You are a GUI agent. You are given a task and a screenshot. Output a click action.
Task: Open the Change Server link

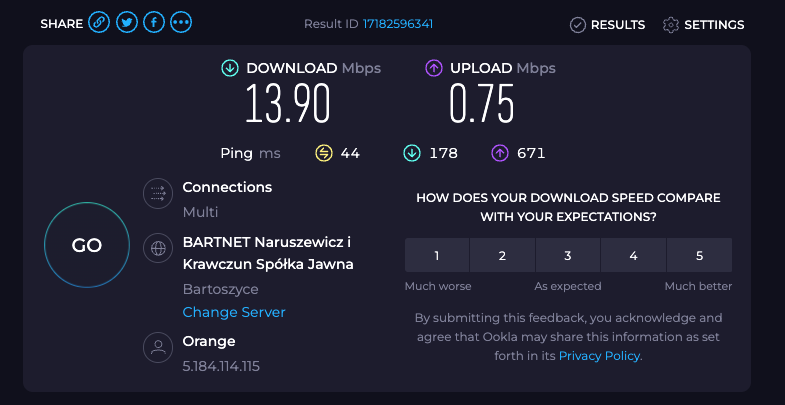(x=234, y=312)
